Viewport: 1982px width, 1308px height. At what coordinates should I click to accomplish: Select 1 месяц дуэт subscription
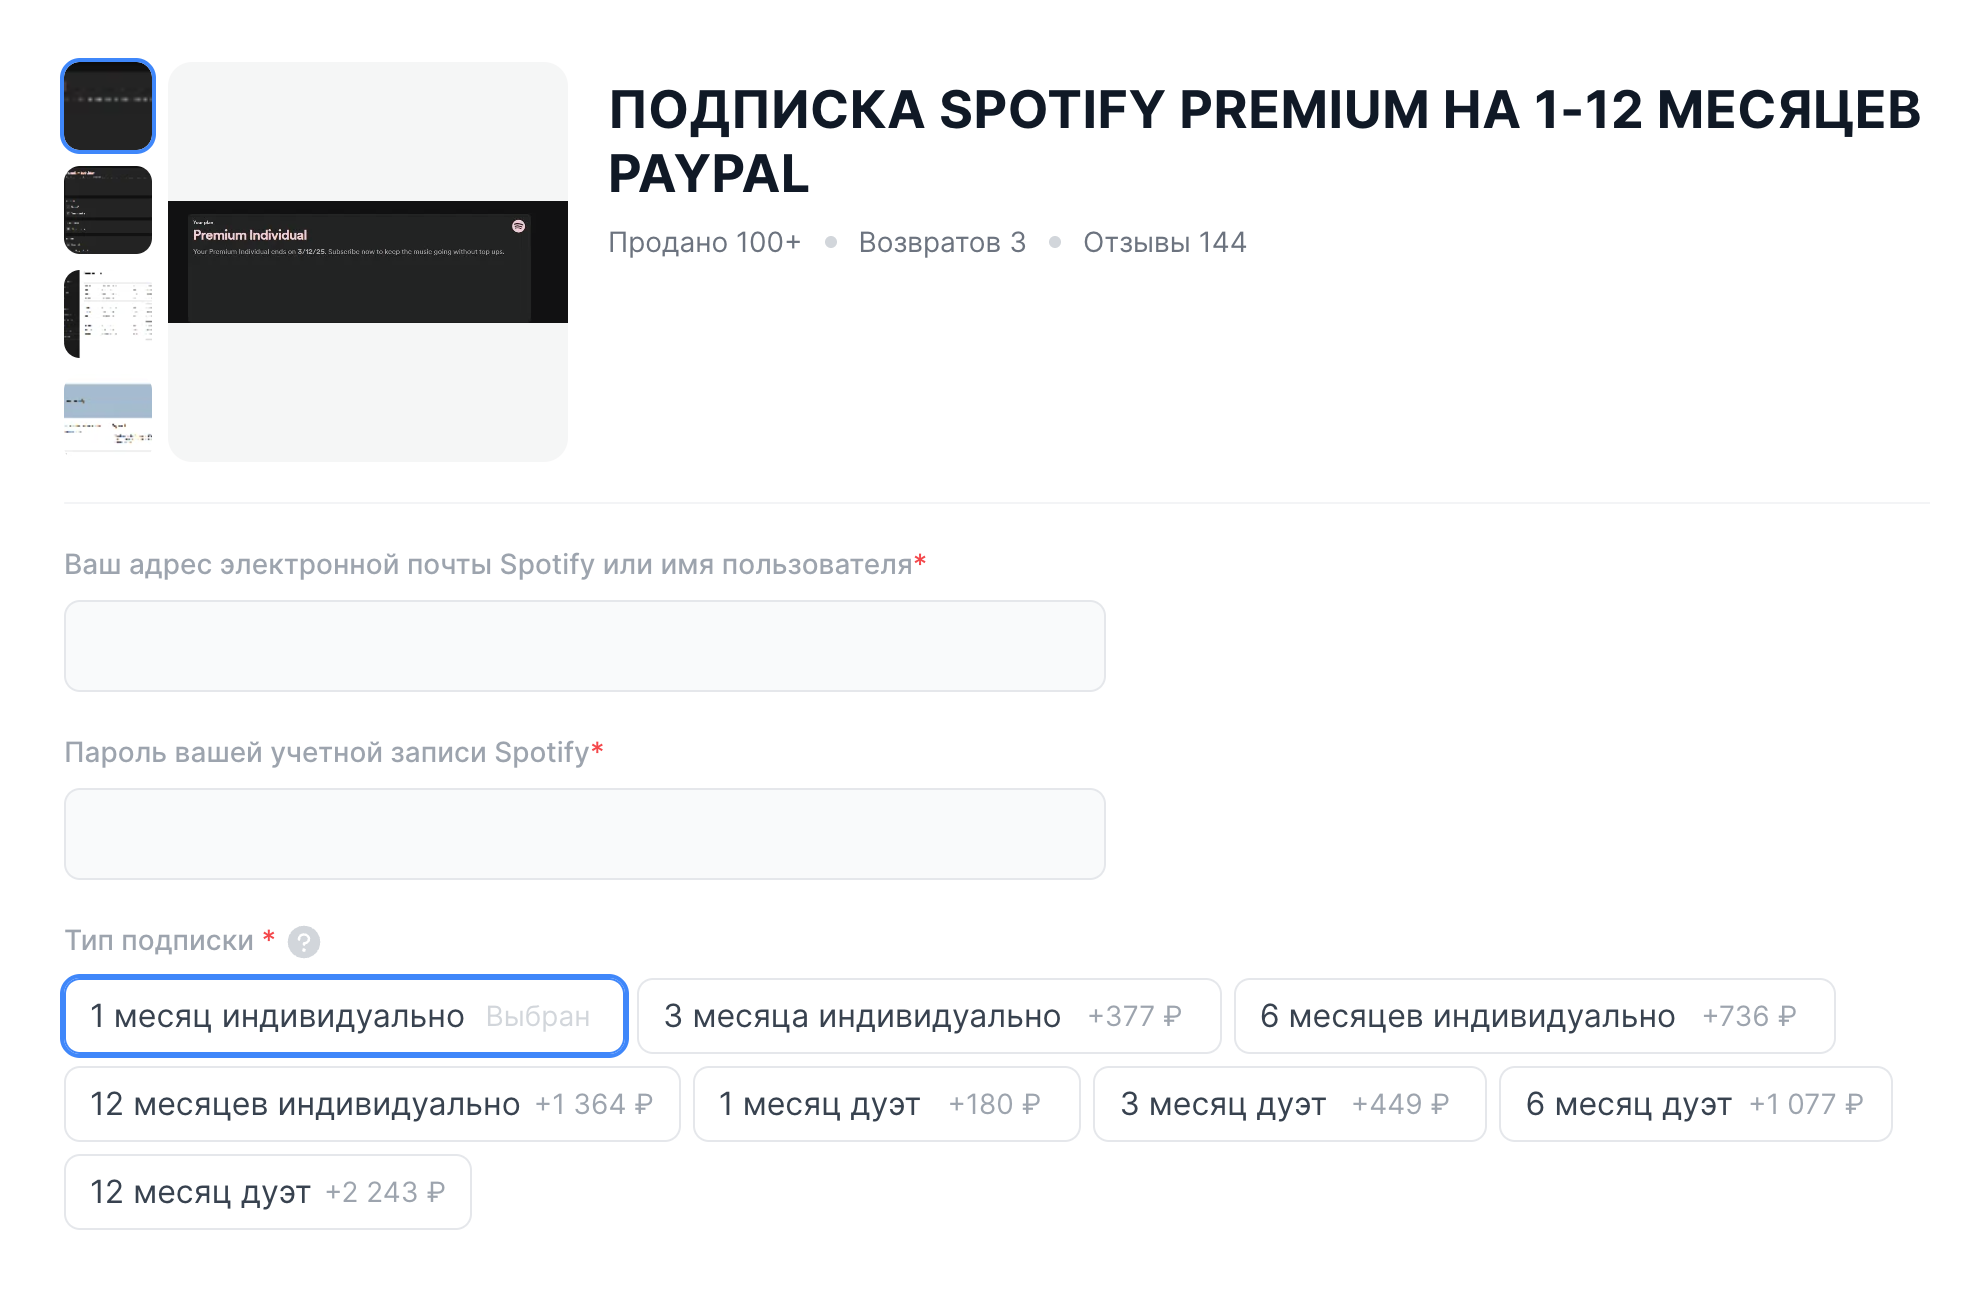point(886,1104)
